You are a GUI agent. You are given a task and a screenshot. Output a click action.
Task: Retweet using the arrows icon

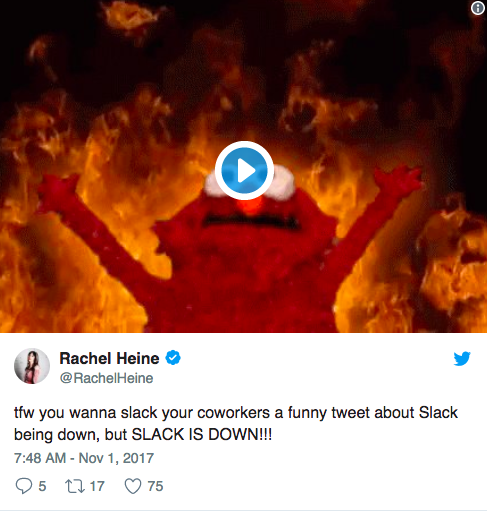(75, 486)
